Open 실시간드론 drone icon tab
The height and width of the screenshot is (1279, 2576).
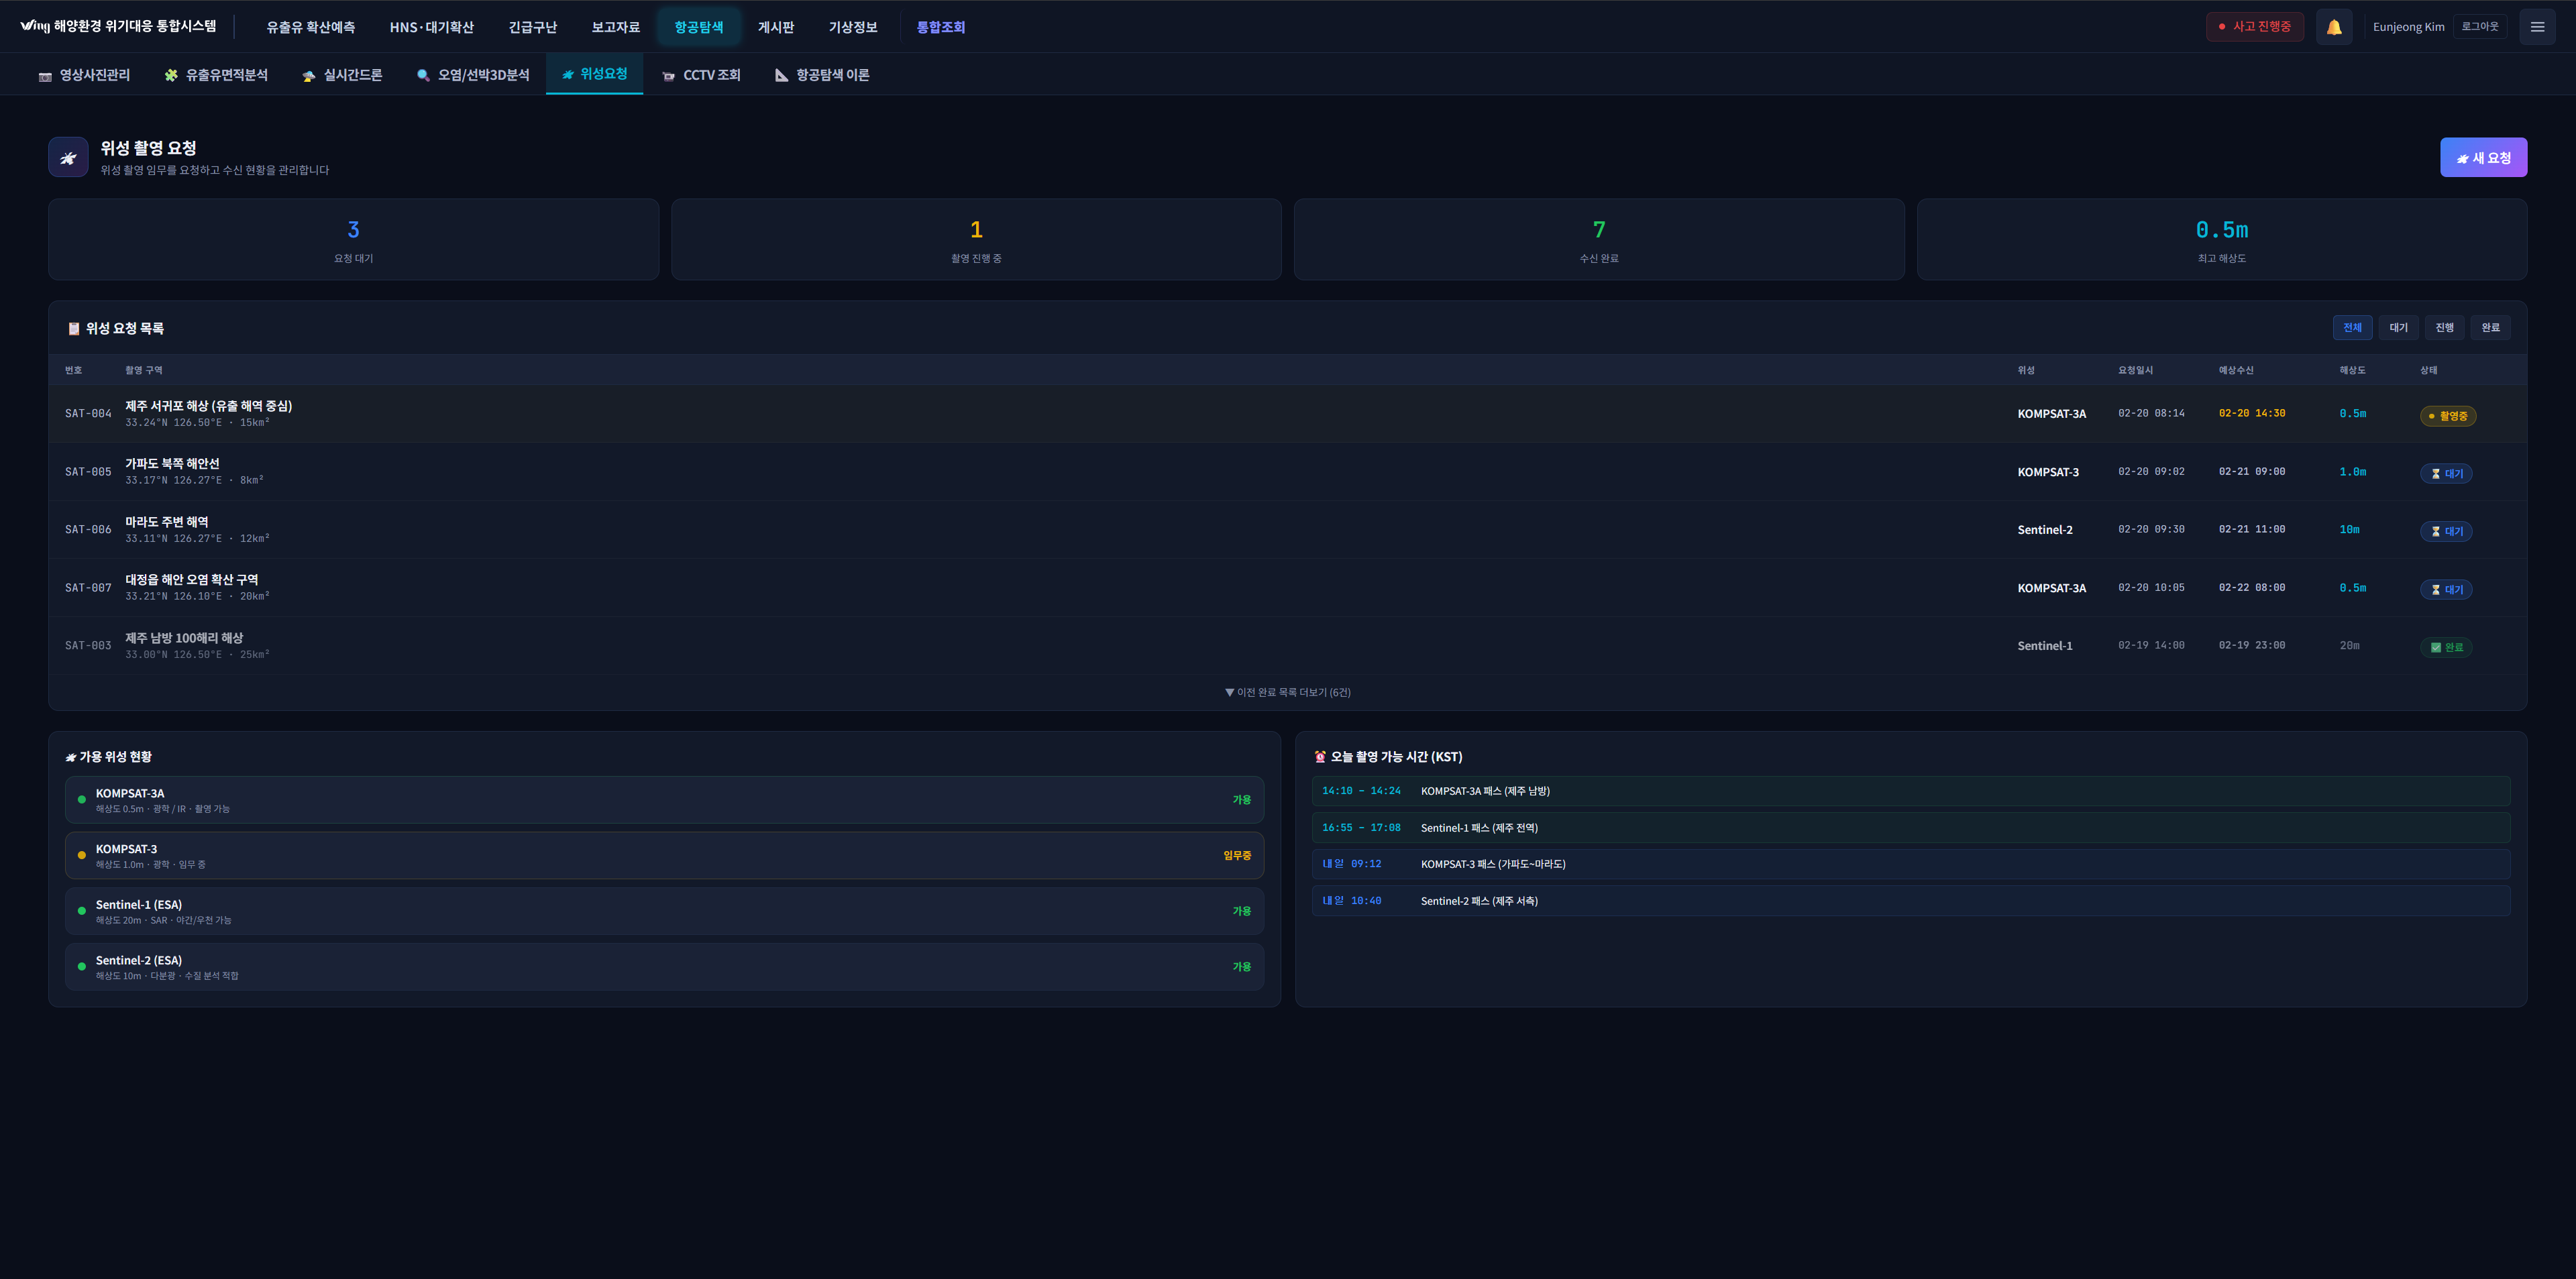click(x=342, y=75)
